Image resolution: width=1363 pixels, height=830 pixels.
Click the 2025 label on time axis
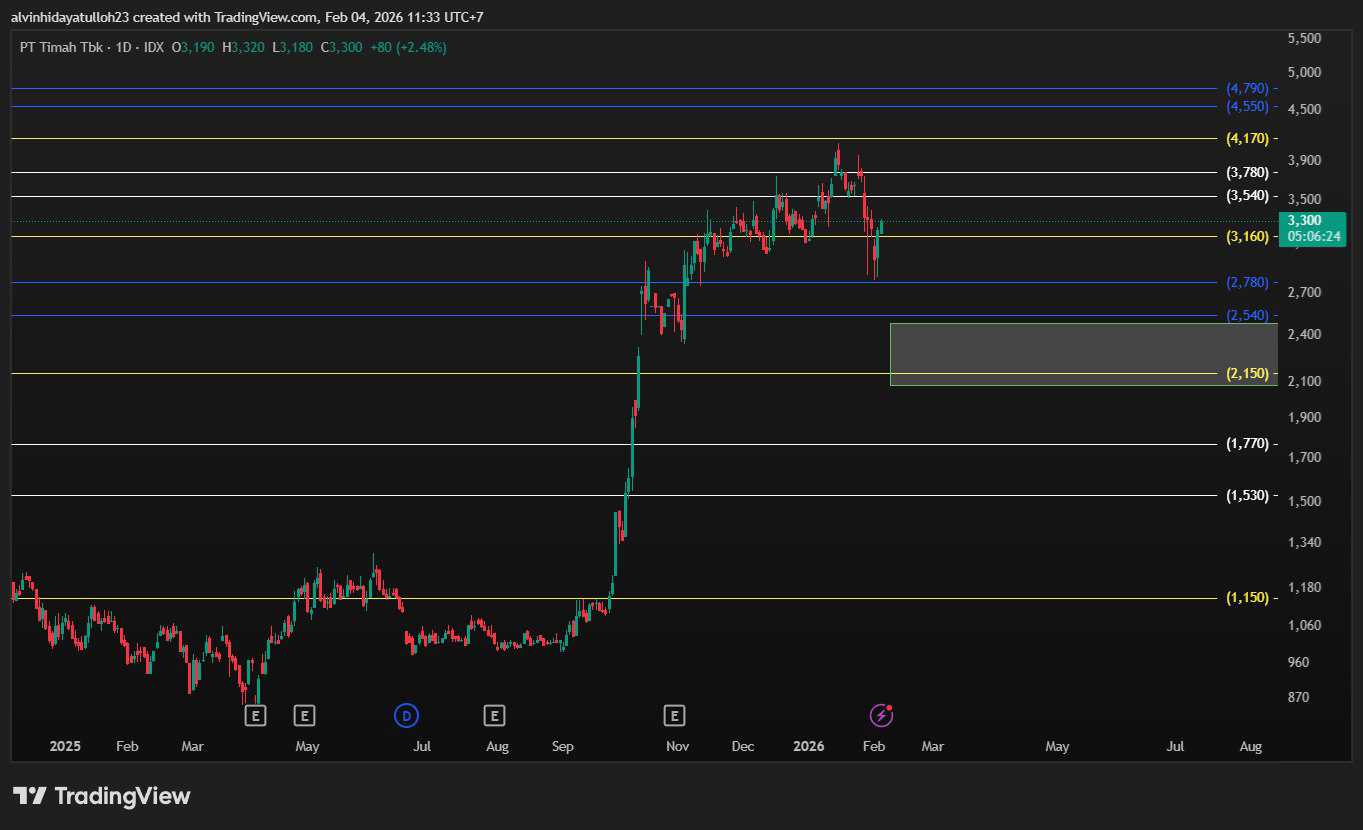tap(65, 746)
